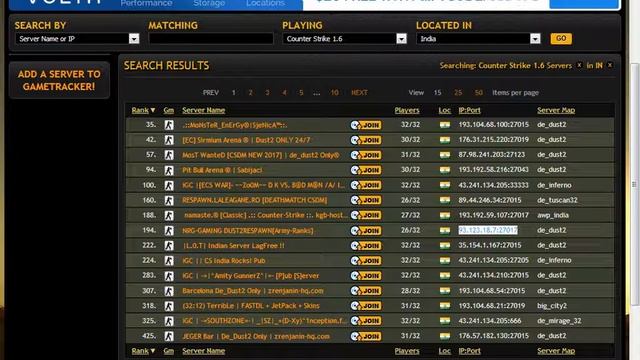Join the TerribLe FASTDL JetPack server
The width and height of the screenshot is (640, 360).
tap(366, 306)
